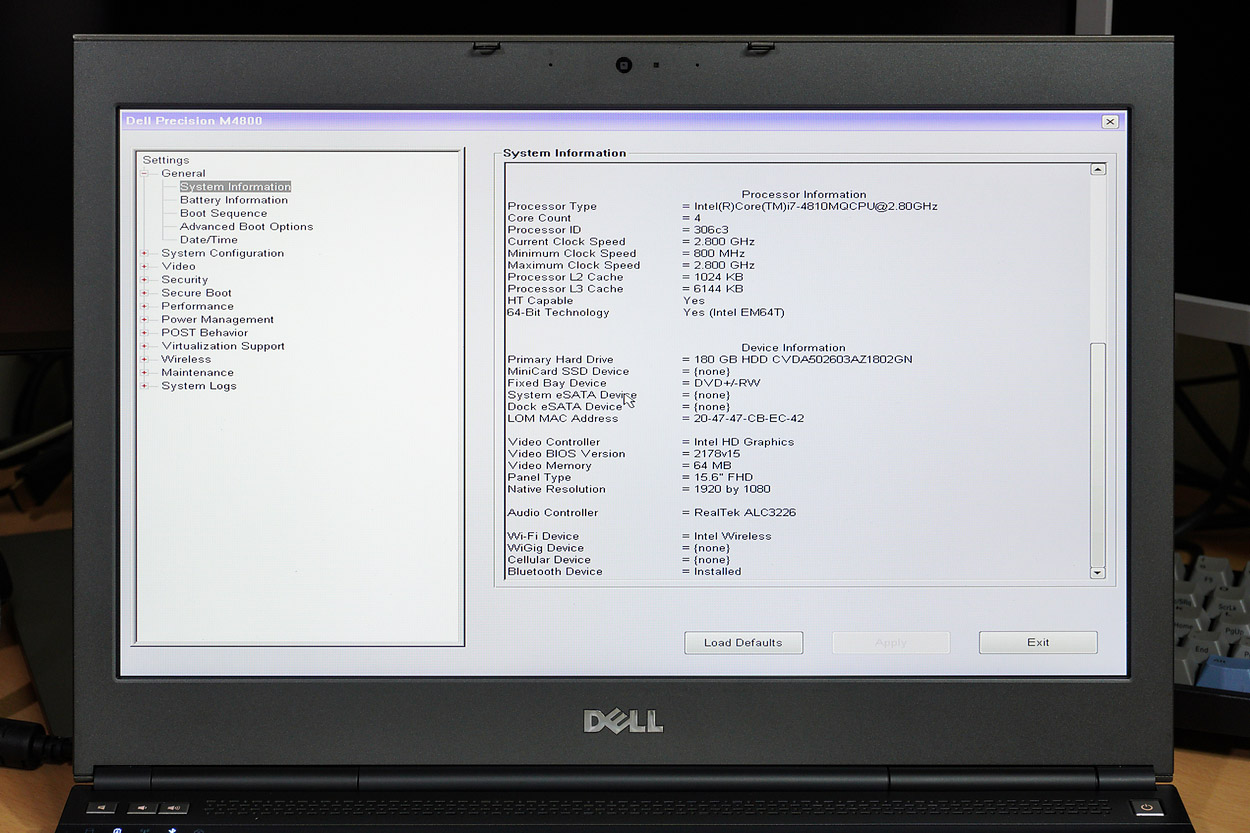Click Panel Type value 15.6" FHD
The height and width of the screenshot is (833, 1250).
[x=724, y=478]
